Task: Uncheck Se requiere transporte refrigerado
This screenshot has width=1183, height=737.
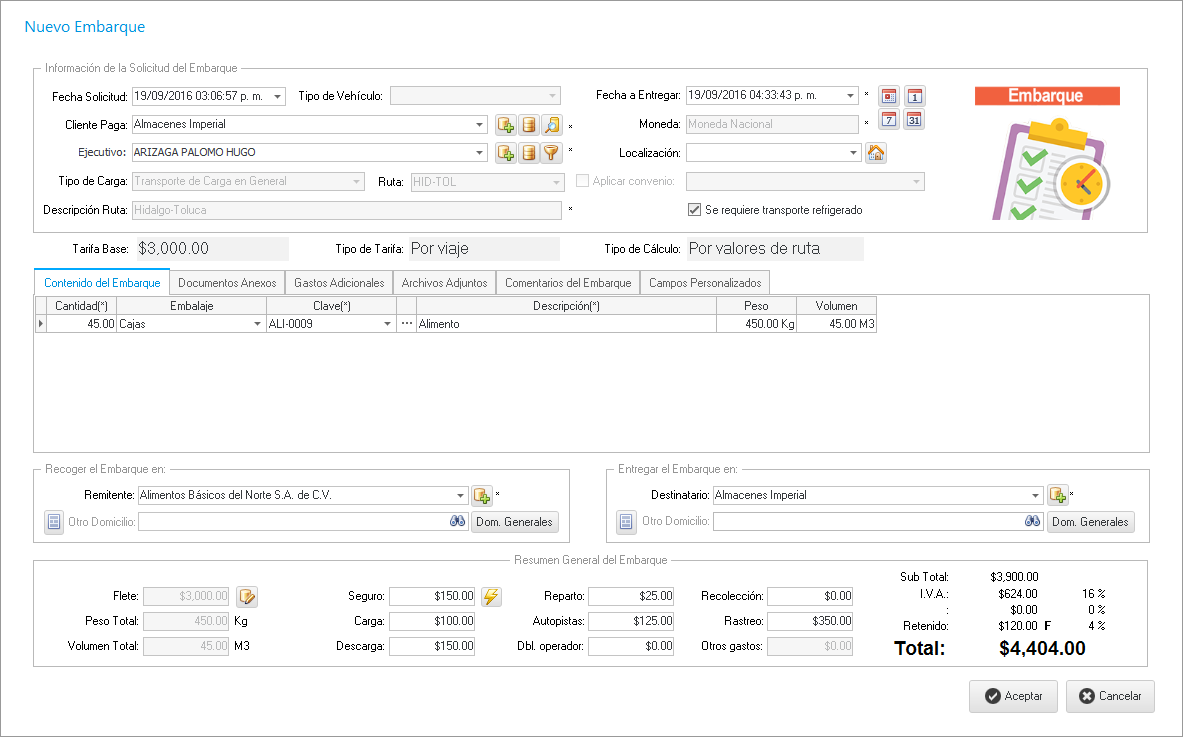Action: (x=694, y=210)
